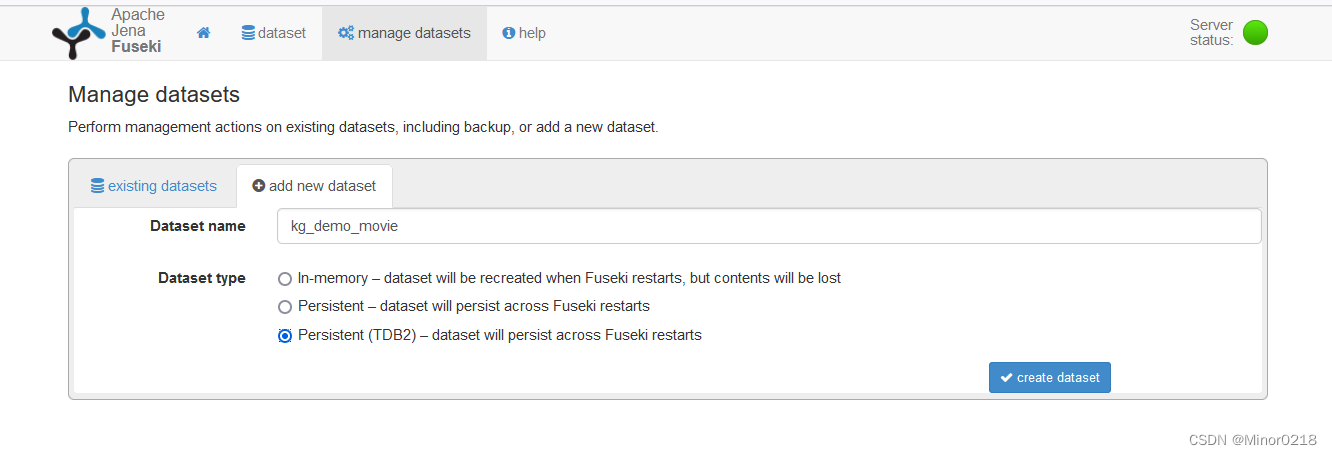This screenshot has width=1332, height=455.
Task: Choose the Persistent dataset type option
Action: pyautogui.click(x=285, y=307)
